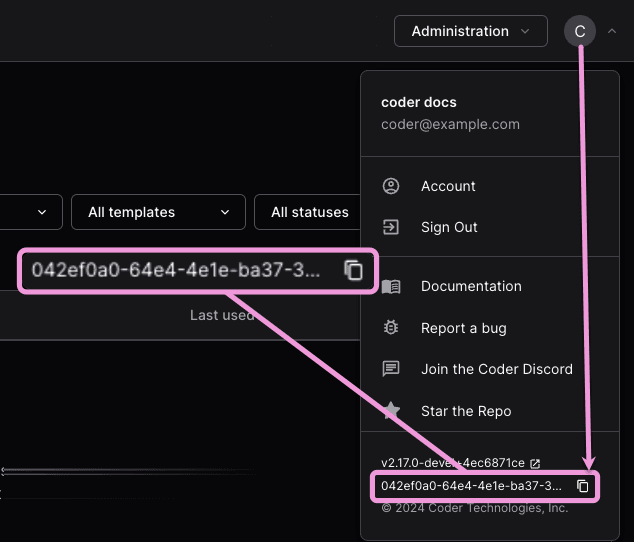Select Sign Out from user menu
Screen dimensions: 634x542
tap(490, 227)
